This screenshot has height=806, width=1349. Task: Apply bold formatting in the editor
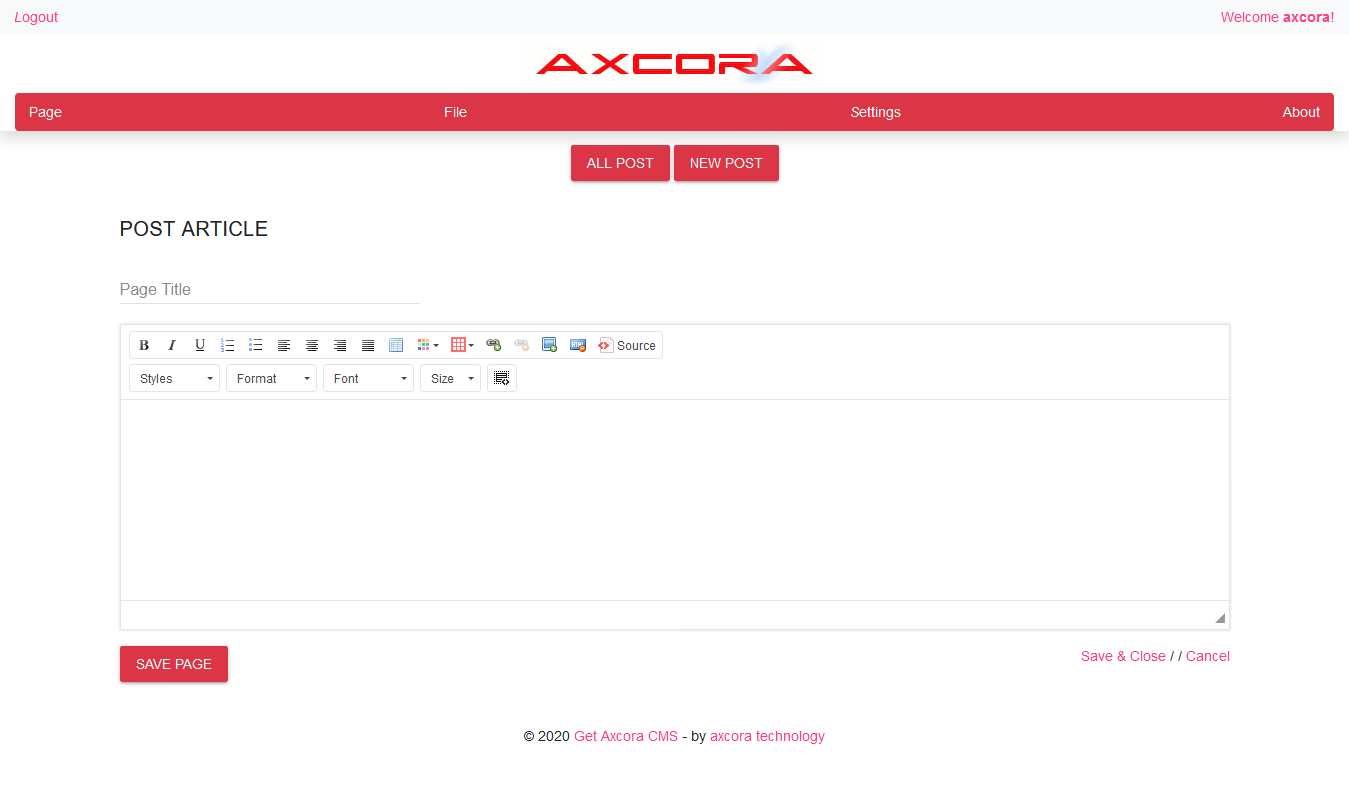click(x=144, y=345)
